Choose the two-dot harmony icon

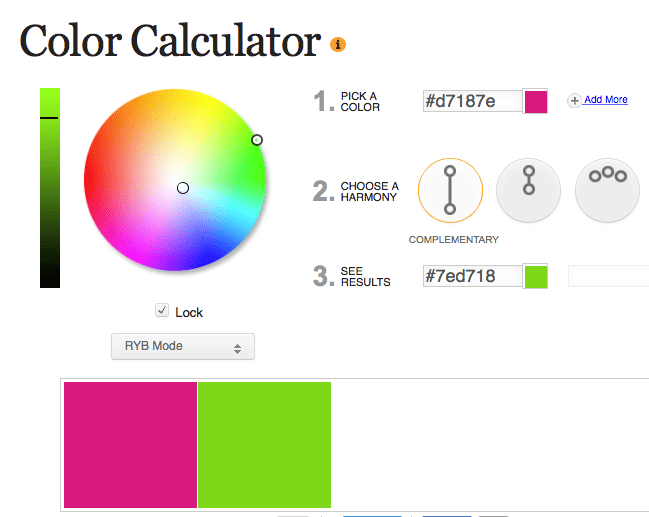(529, 189)
